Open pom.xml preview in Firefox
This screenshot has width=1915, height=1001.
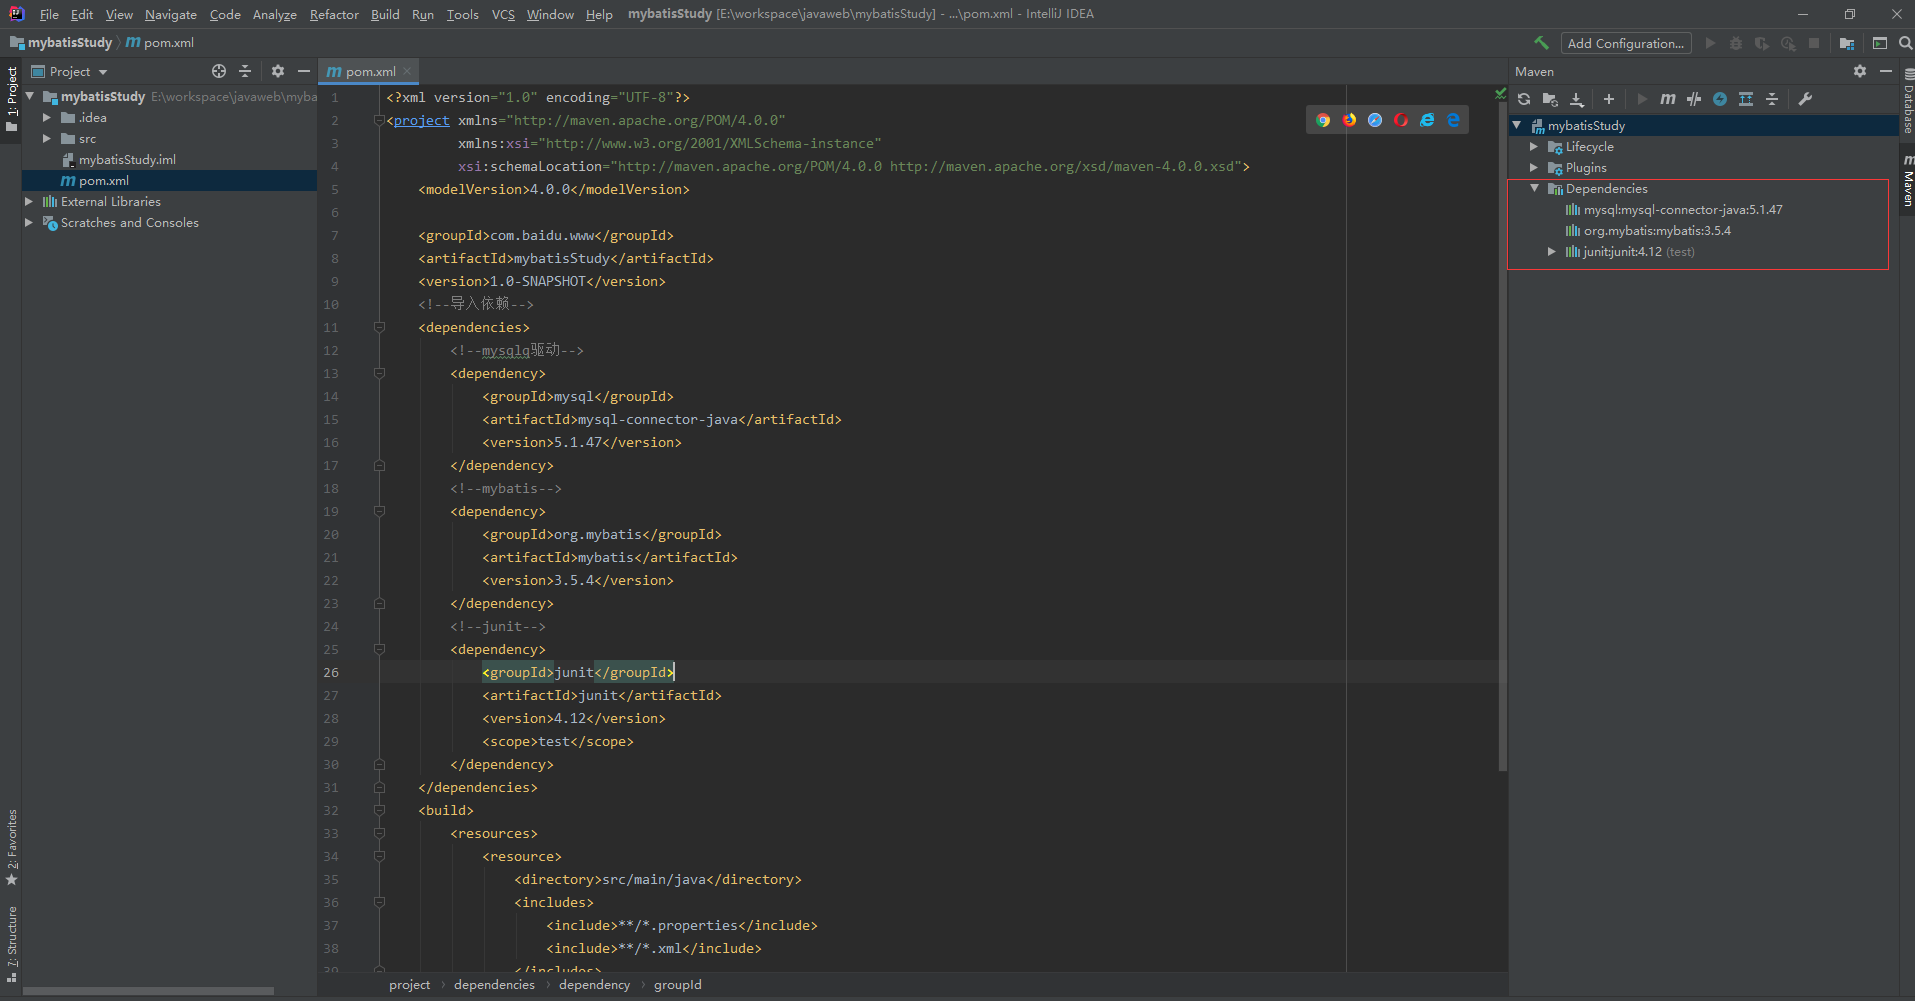[x=1349, y=120]
